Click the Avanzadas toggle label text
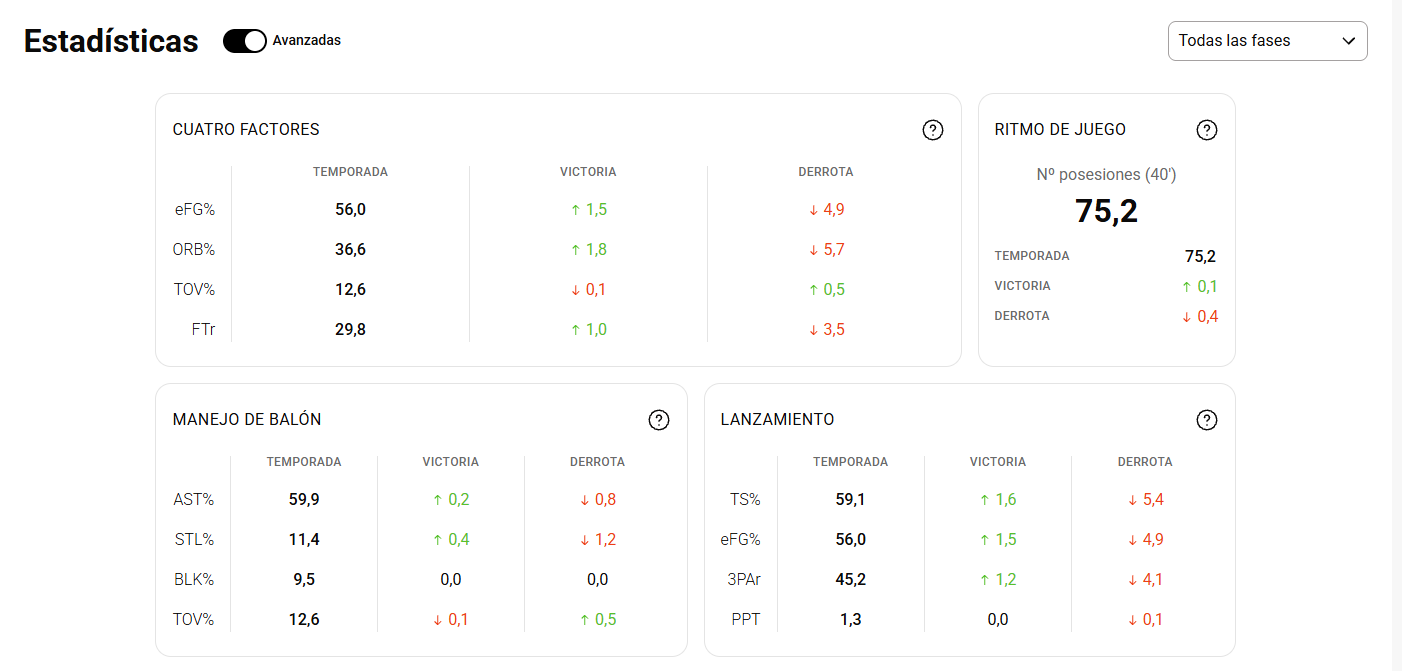Screen dimensions: 1402x671 click(307, 41)
